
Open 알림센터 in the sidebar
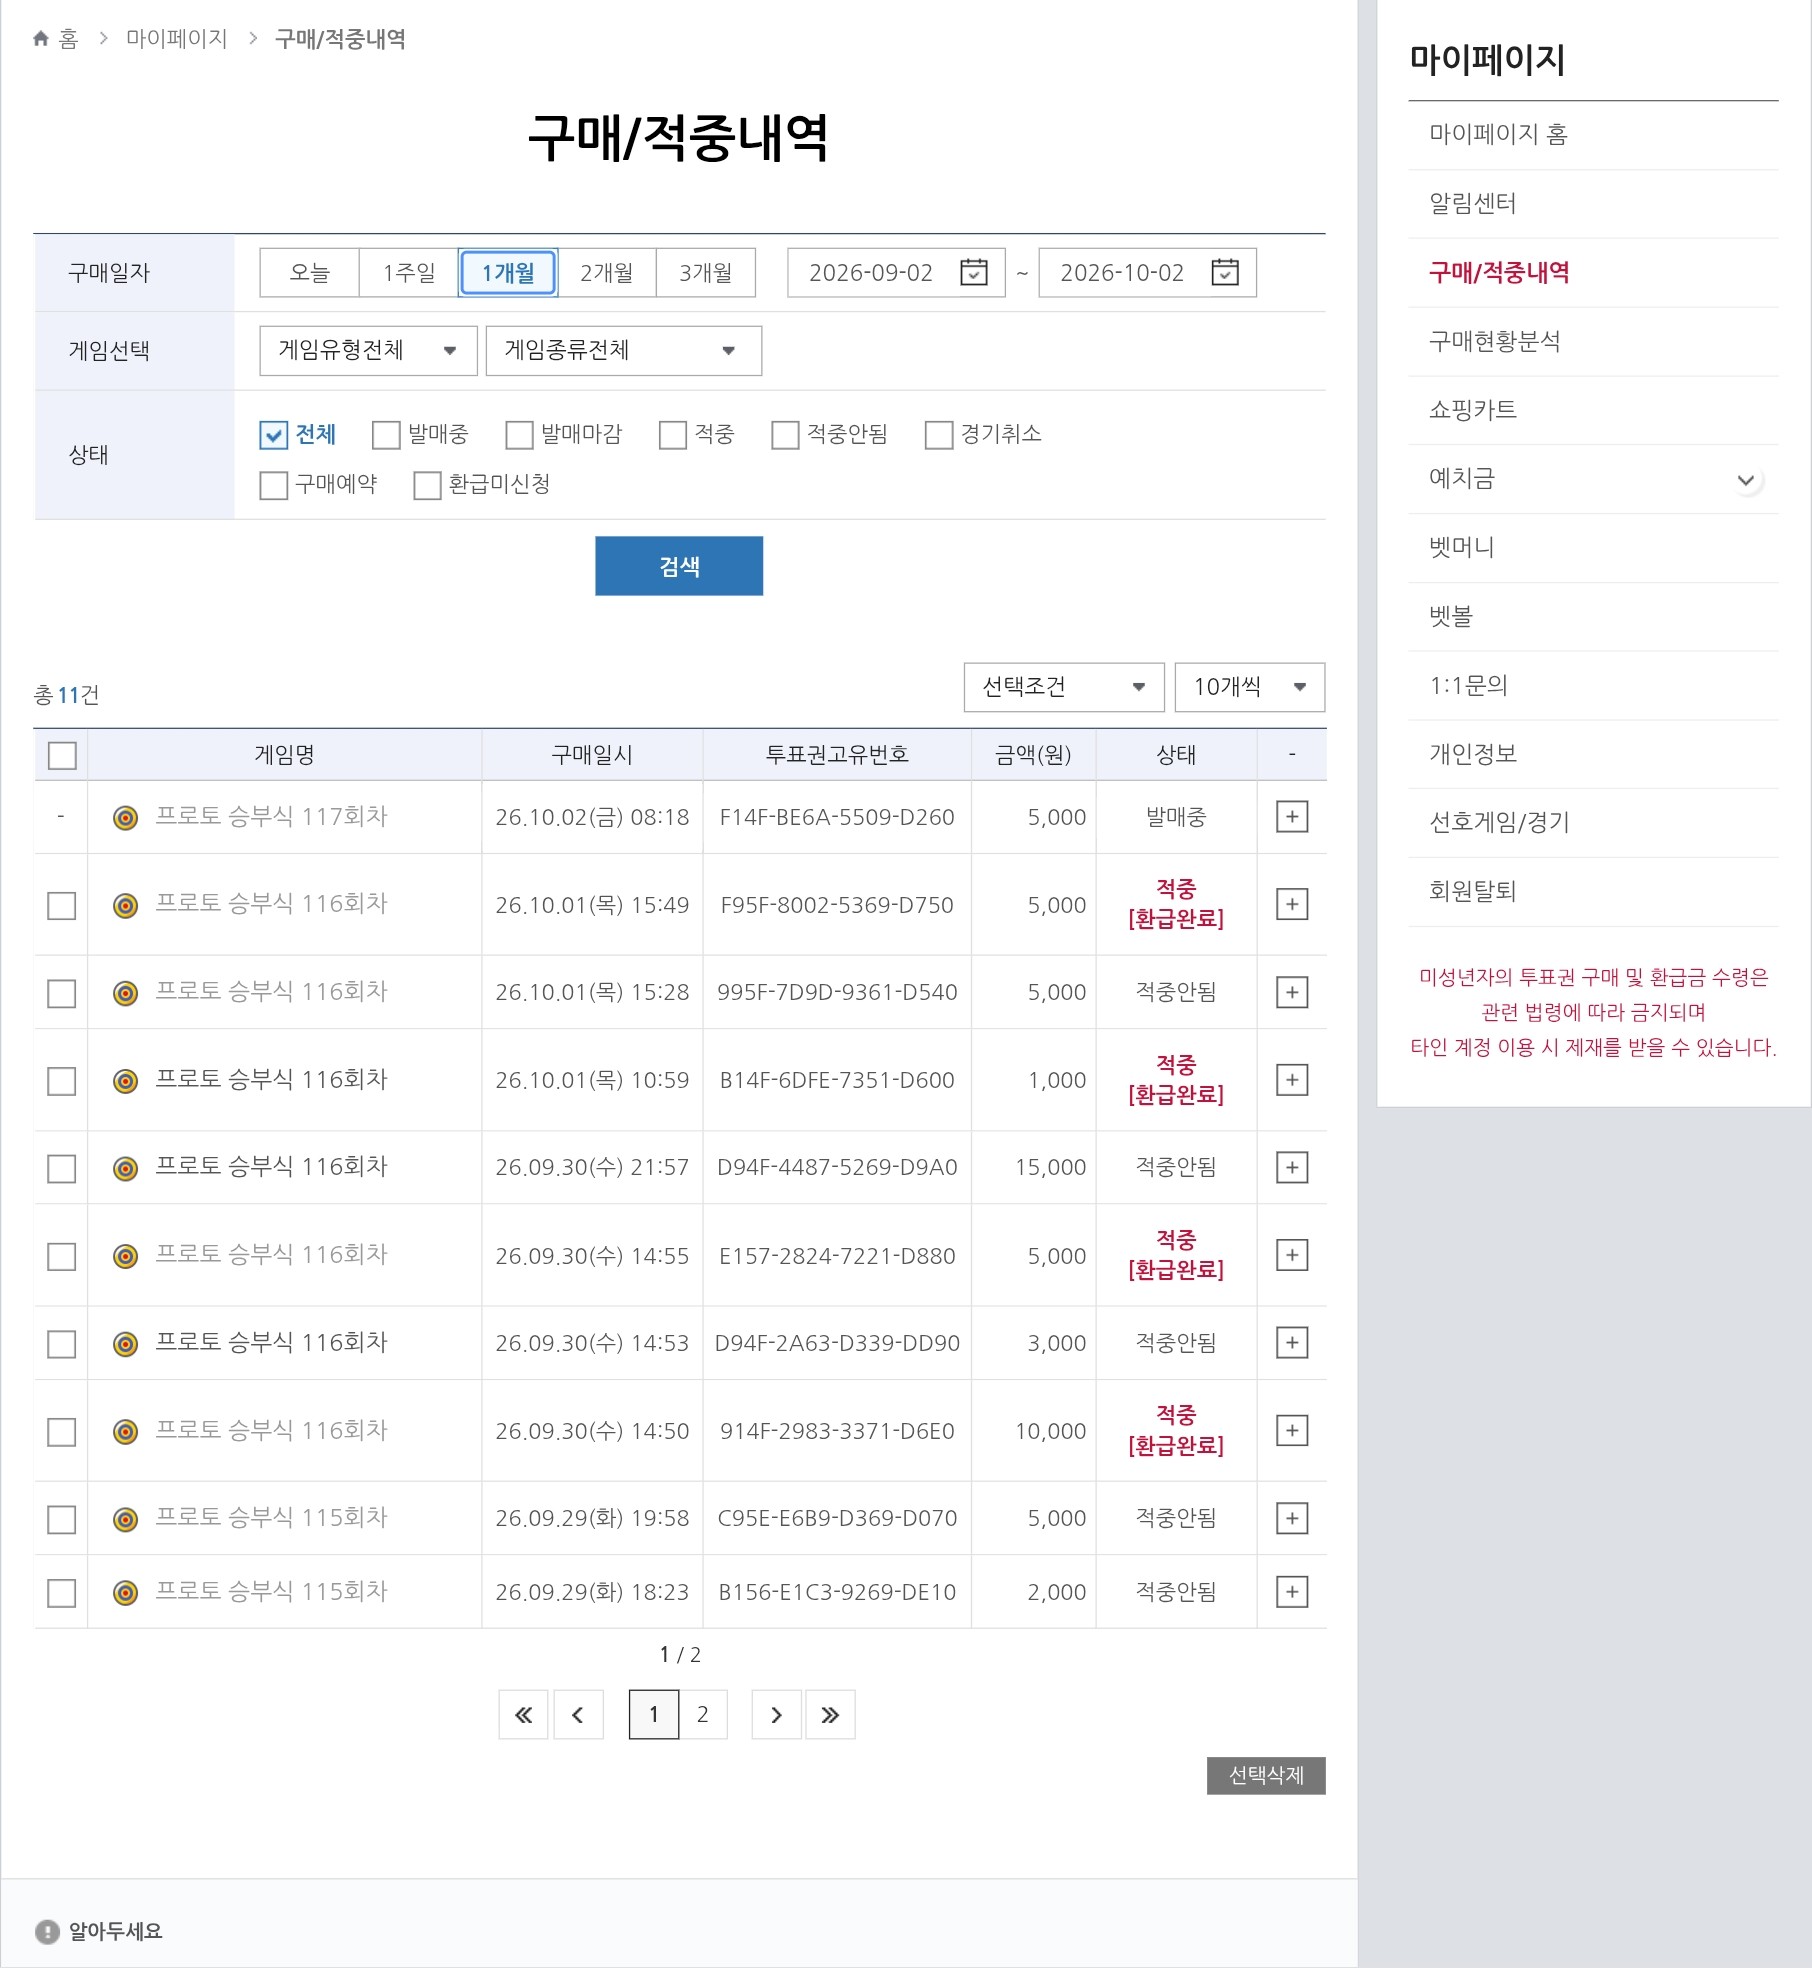1473,203
